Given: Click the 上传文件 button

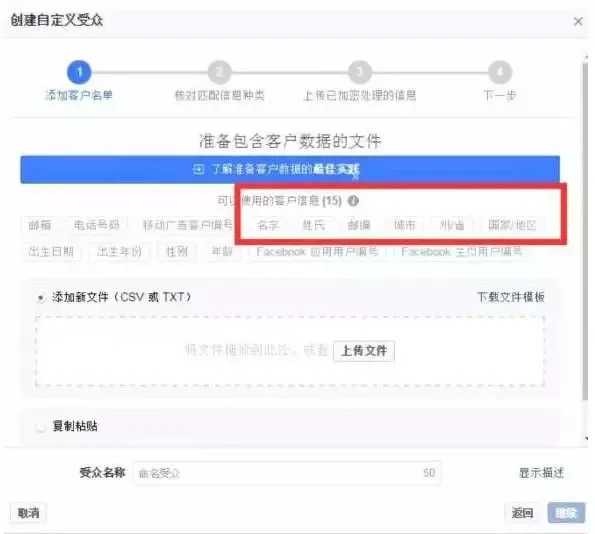Looking at the screenshot, I should (x=364, y=351).
